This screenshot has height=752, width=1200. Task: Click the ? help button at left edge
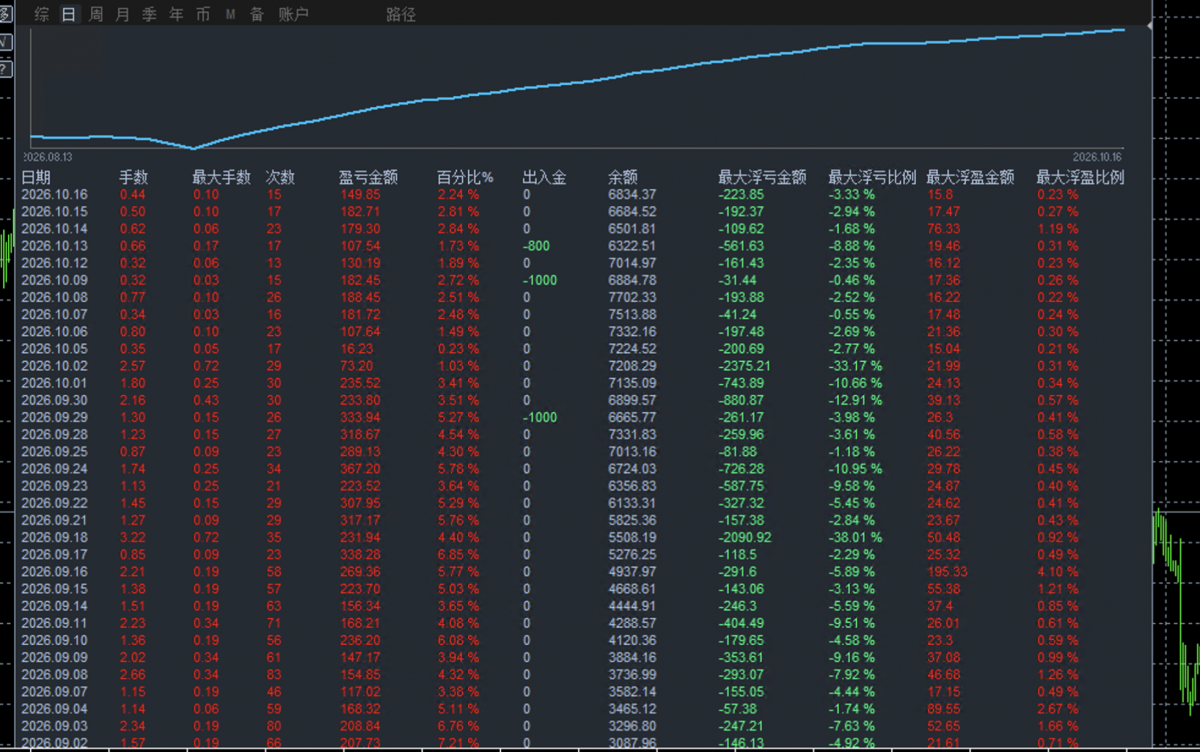[5, 69]
